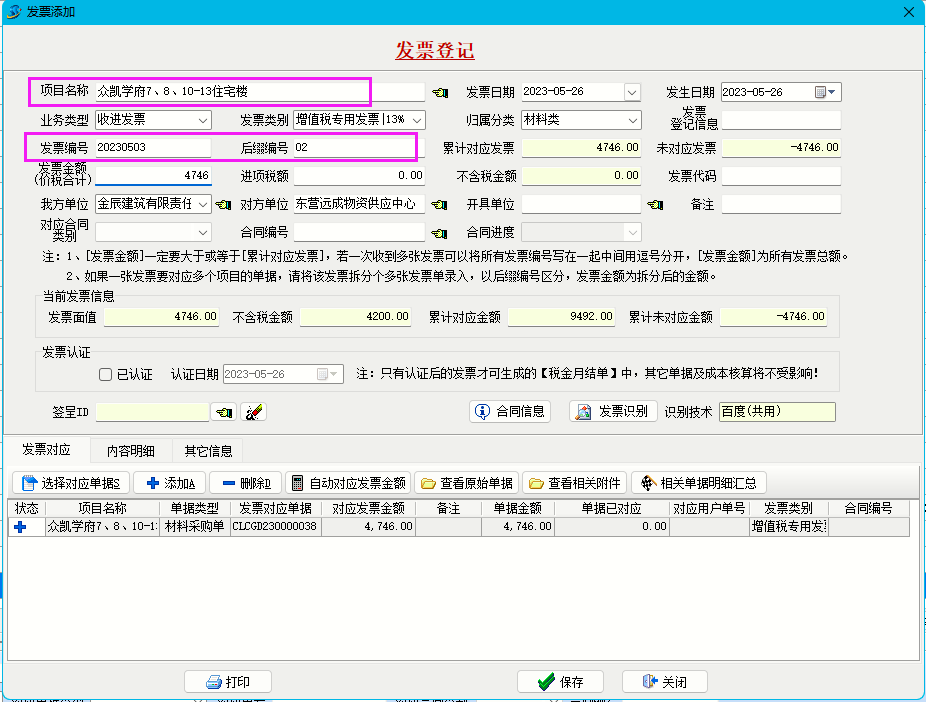The image size is (926, 702).
Task: Click the lookup icon beside 签呈ID field
Action: pyautogui.click(x=224, y=412)
